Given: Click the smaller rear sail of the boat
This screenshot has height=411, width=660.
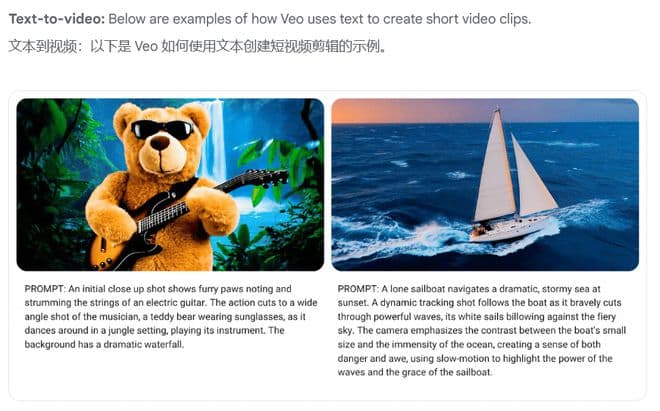Looking at the screenshot, I should [532, 179].
